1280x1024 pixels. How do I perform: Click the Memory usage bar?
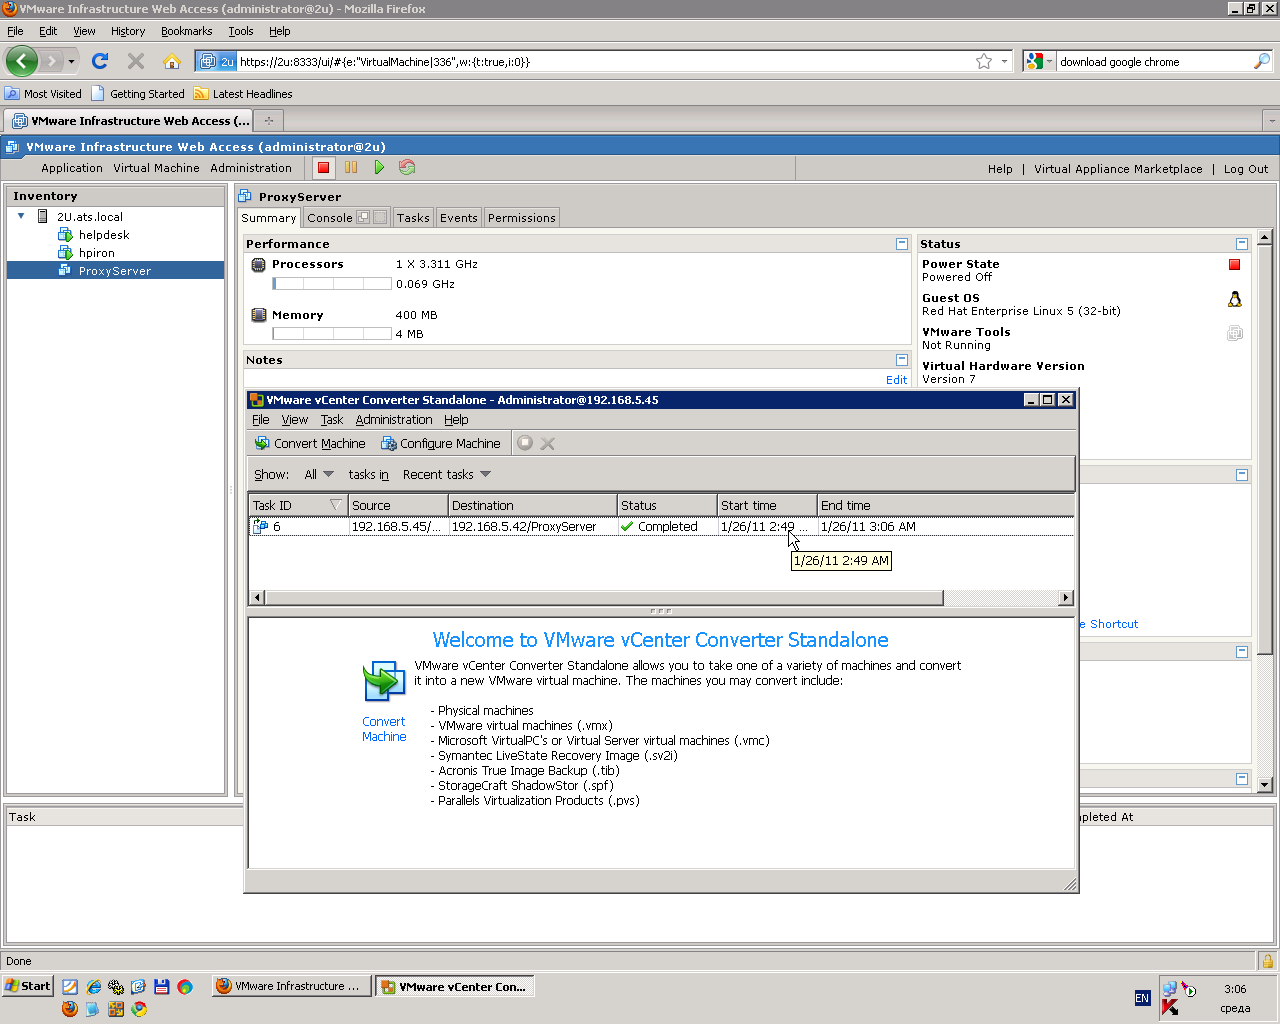pyautogui.click(x=332, y=334)
